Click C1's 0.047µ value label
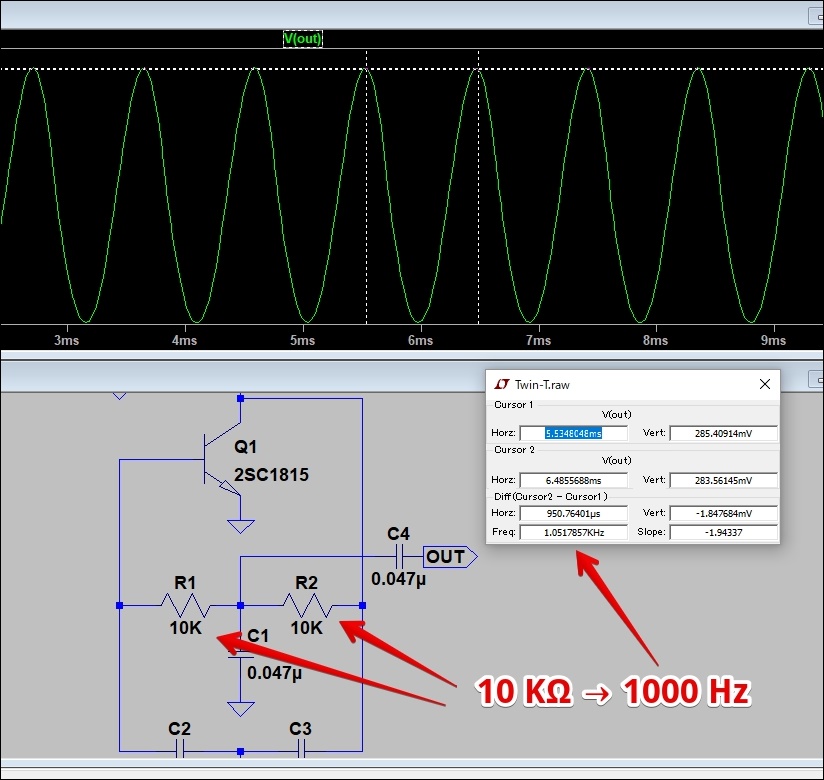This screenshot has width=824, height=780. pyautogui.click(x=274, y=673)
